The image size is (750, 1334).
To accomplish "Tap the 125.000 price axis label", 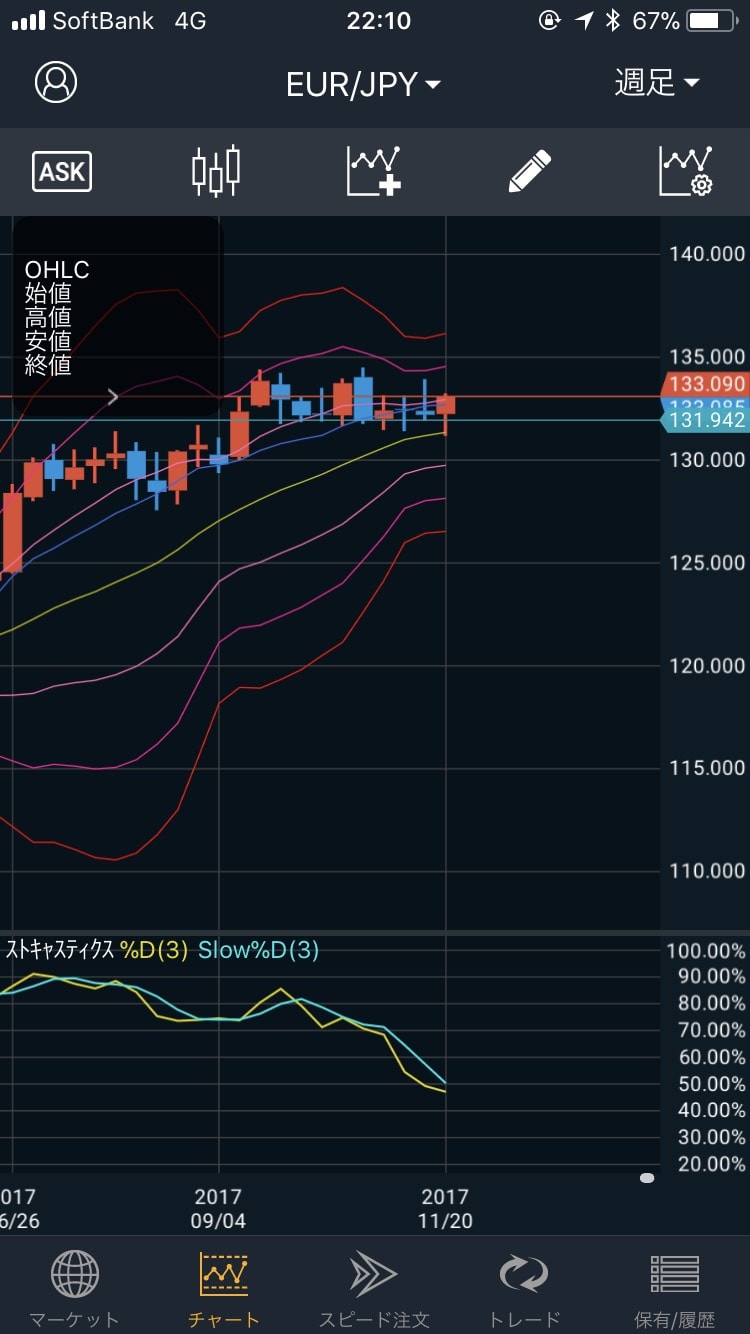I will point(707,563).
